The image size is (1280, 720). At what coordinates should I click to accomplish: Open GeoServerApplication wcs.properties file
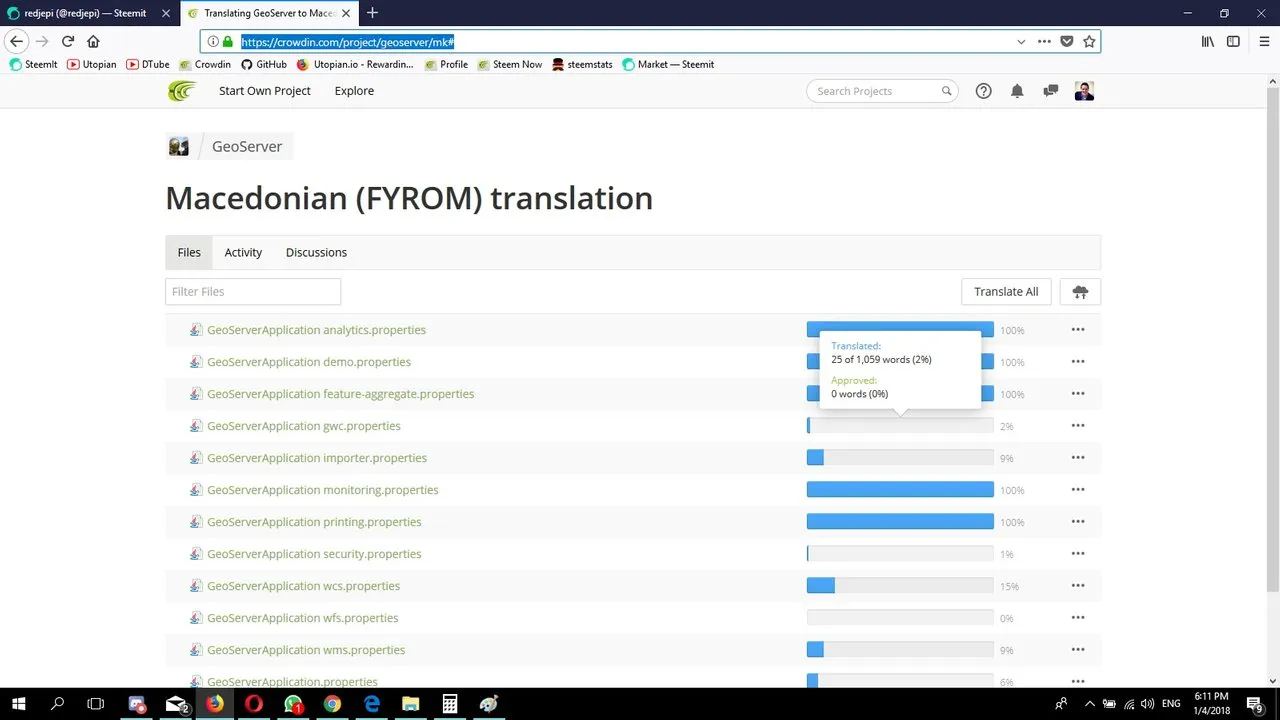[x=303, y=586]
